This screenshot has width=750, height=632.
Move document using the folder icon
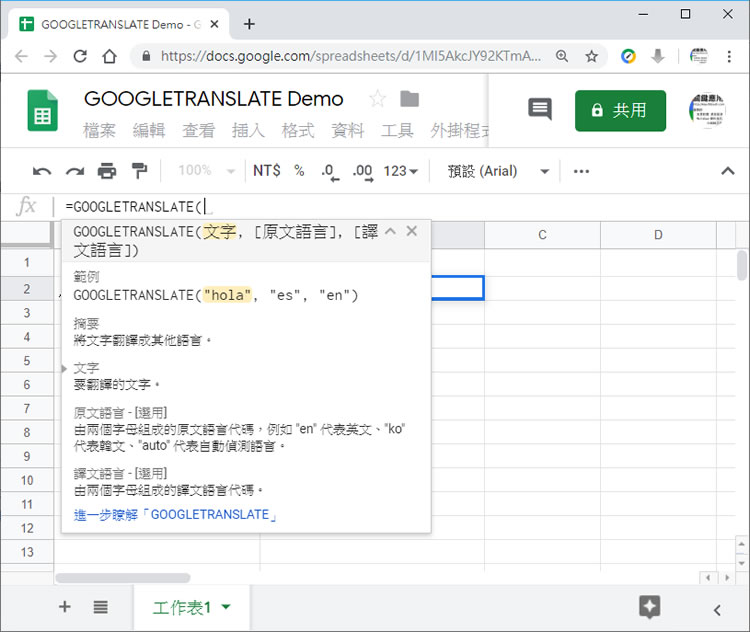click(409, 99)
